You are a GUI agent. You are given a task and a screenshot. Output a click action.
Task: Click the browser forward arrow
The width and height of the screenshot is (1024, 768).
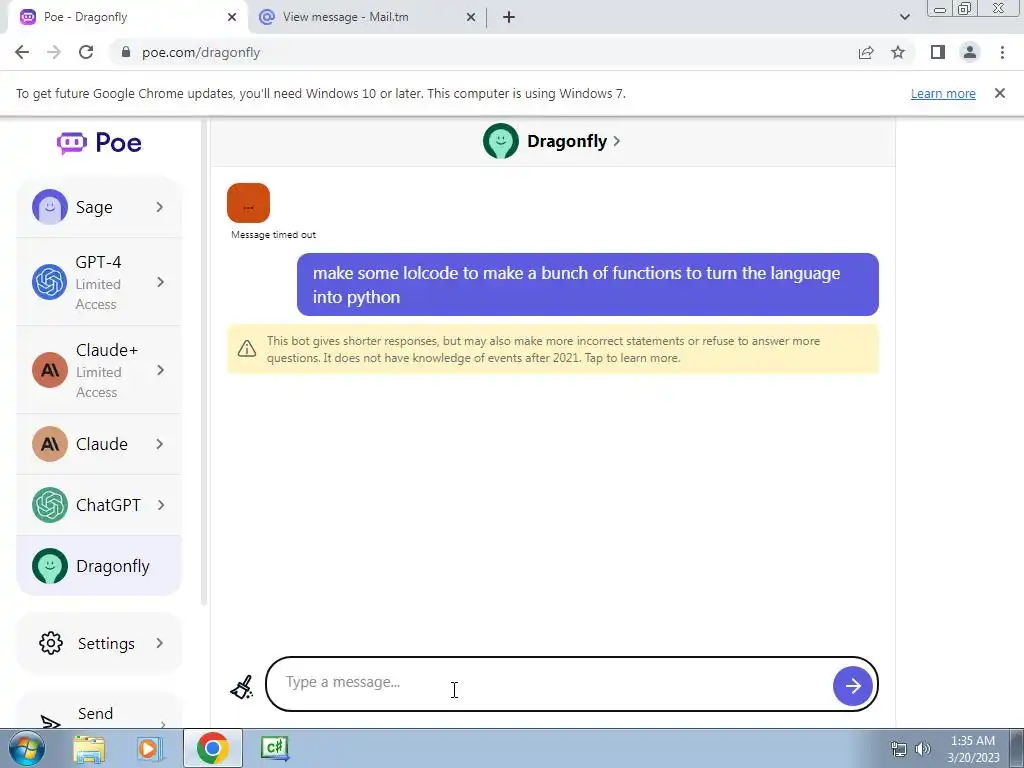click(54, 52)
